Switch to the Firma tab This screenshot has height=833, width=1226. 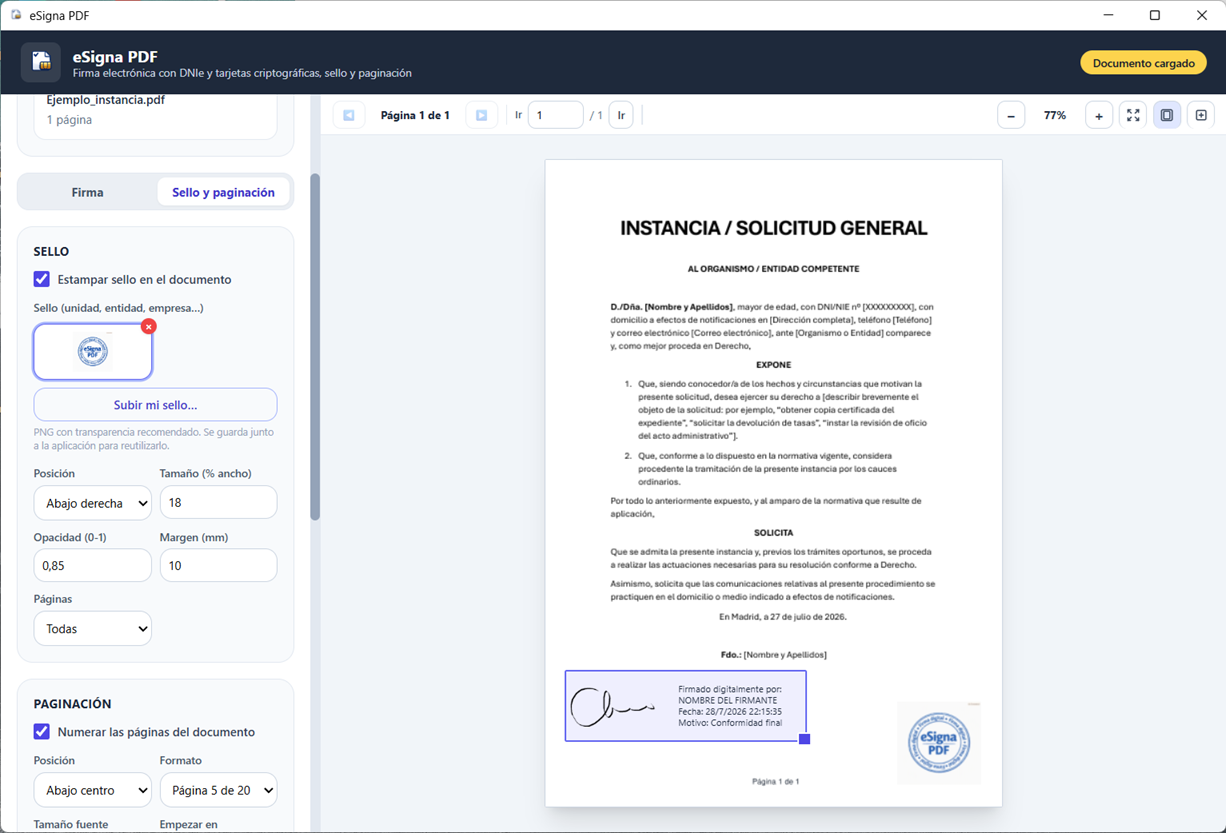pos(88,192)
